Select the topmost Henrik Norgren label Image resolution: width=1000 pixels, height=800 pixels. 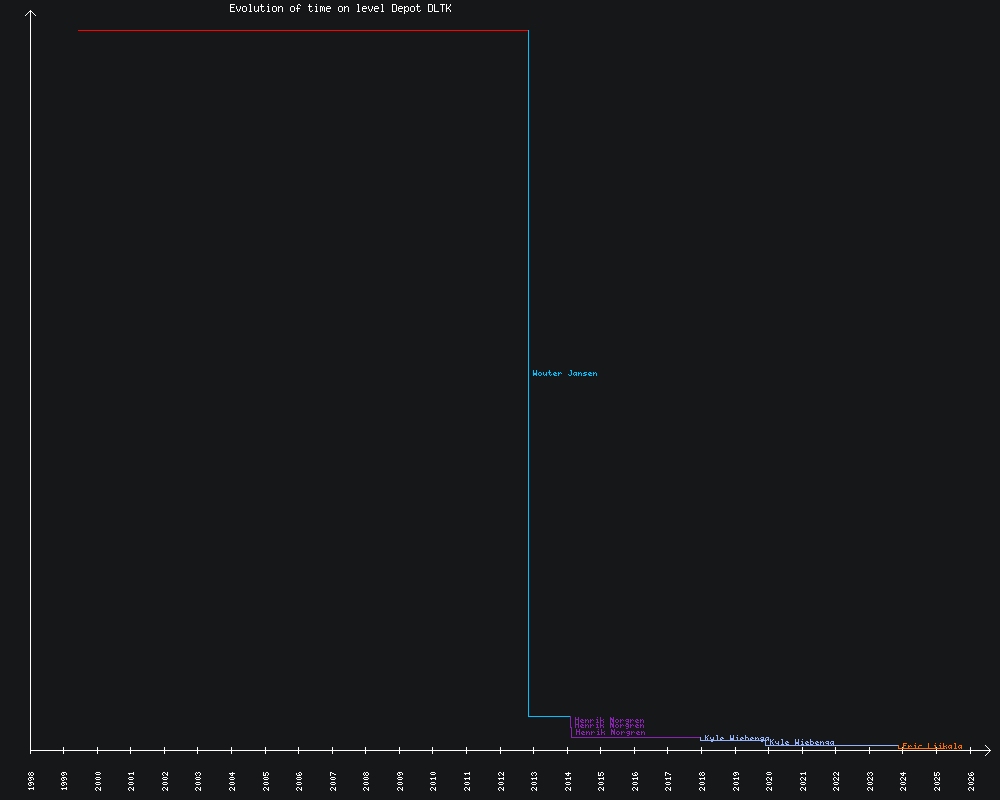pyautogui.click(x=609, y=720)
